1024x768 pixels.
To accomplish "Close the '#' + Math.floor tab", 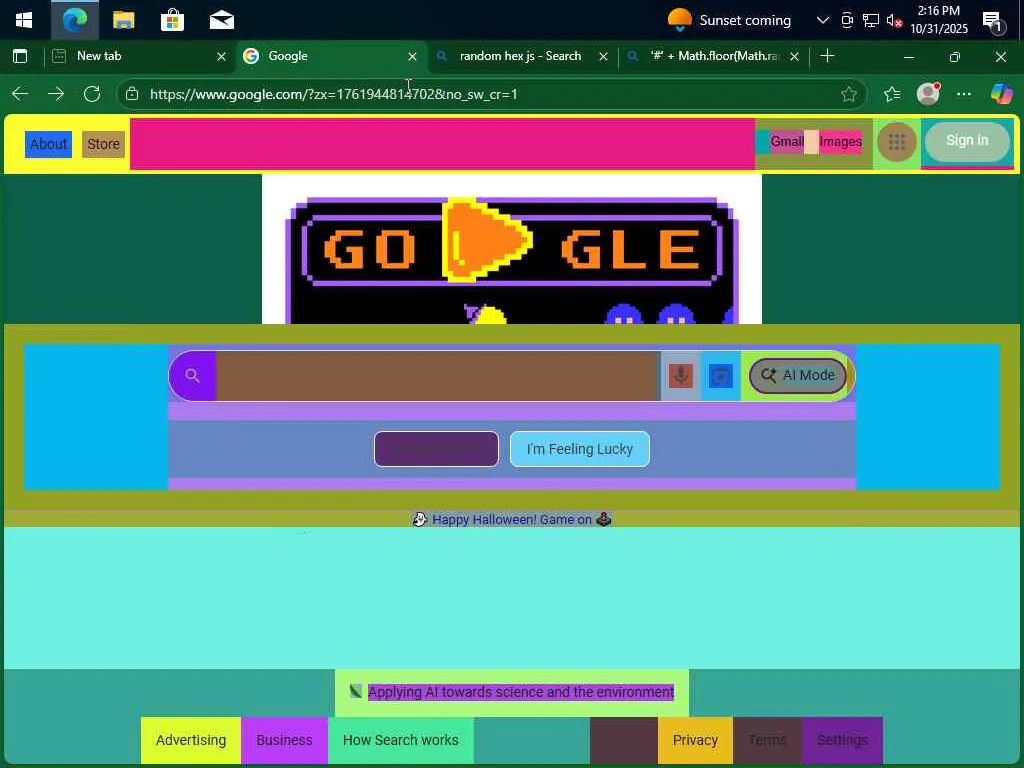I will point(794,57).
